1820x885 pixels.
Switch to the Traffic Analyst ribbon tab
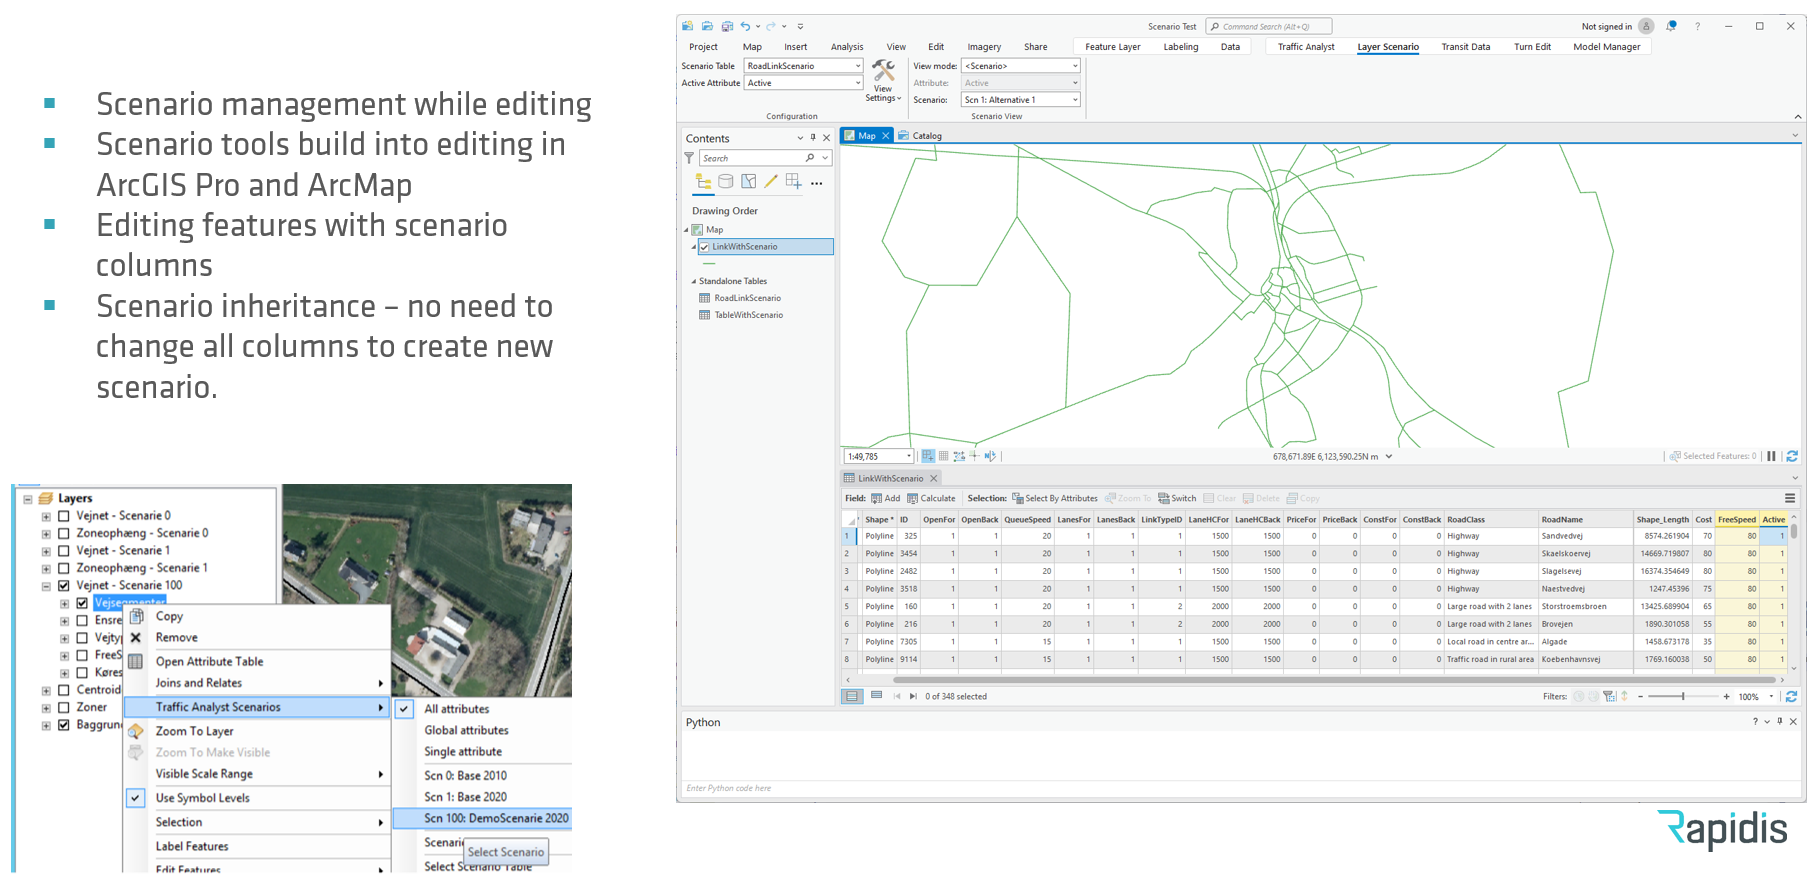tap(1305, 47)
